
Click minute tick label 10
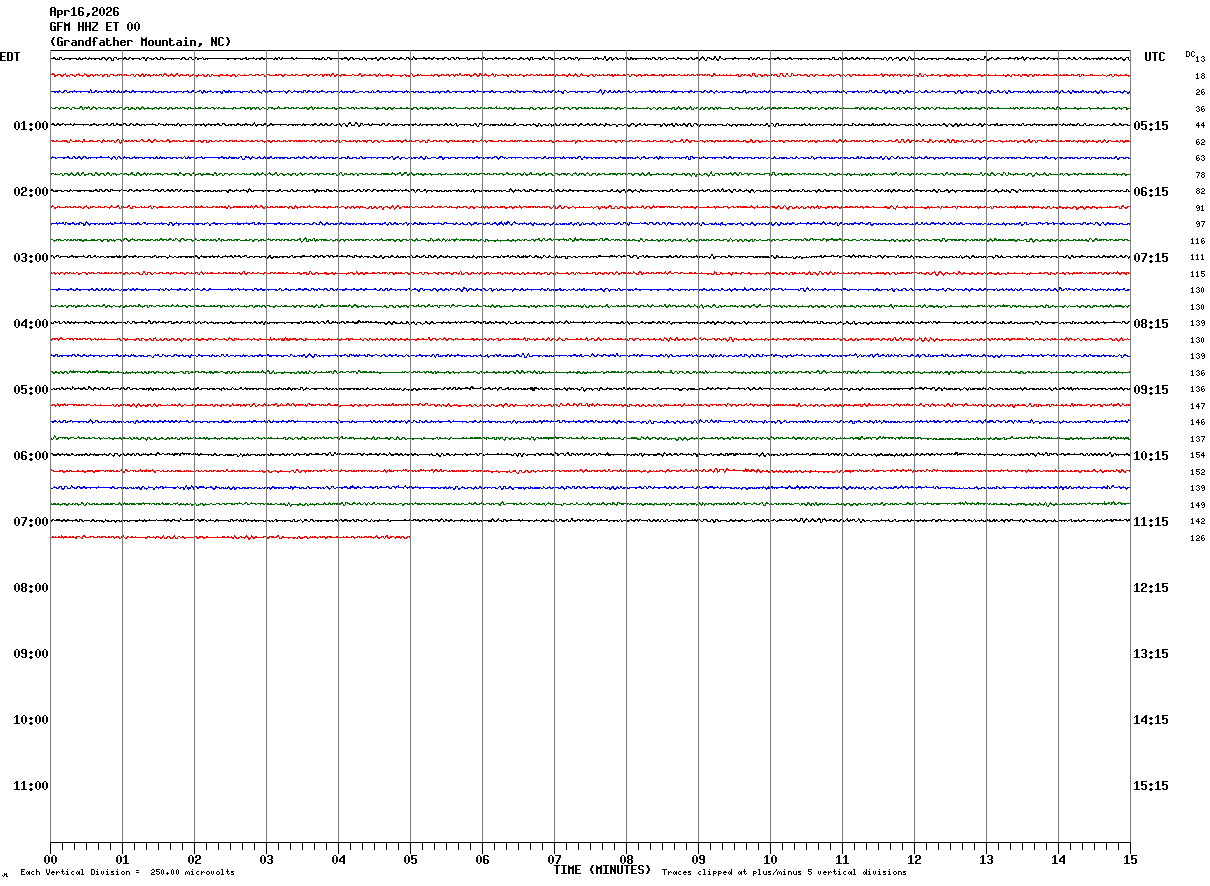(x=770, y=860)
